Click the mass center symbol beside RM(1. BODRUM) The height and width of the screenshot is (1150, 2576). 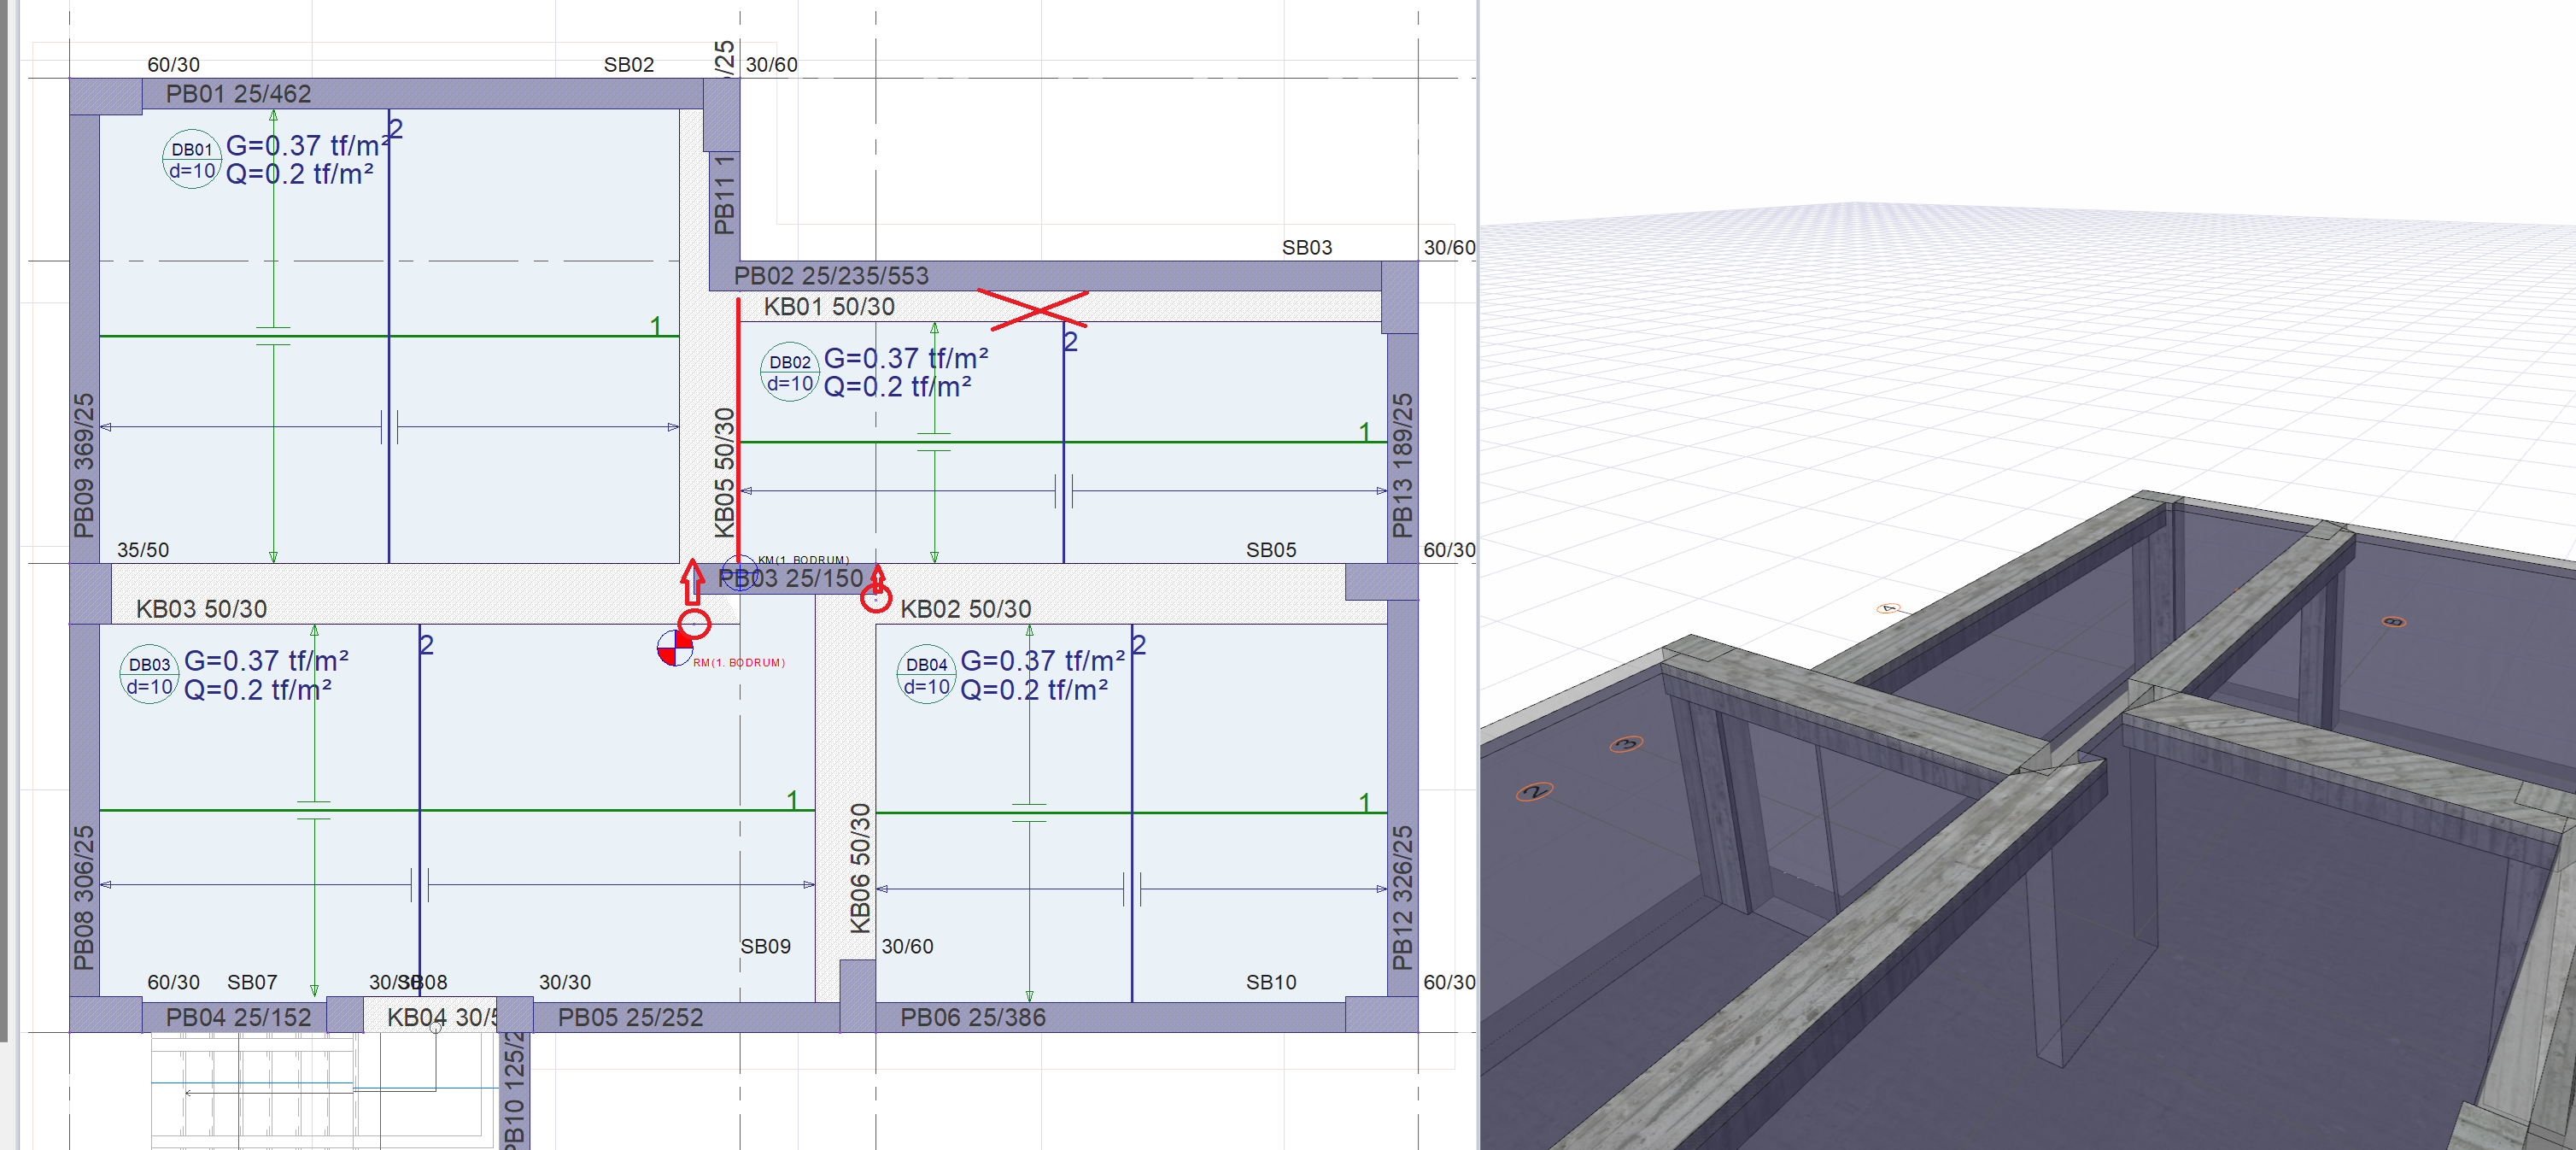coord(674,648)
